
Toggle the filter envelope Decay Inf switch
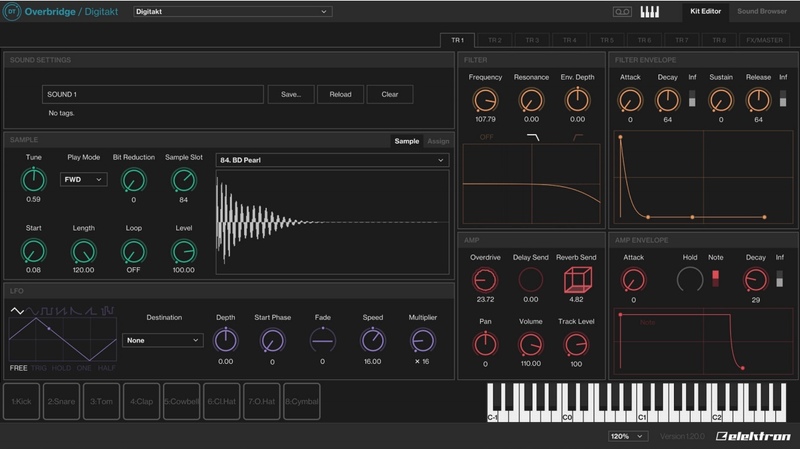coord(693,98)
